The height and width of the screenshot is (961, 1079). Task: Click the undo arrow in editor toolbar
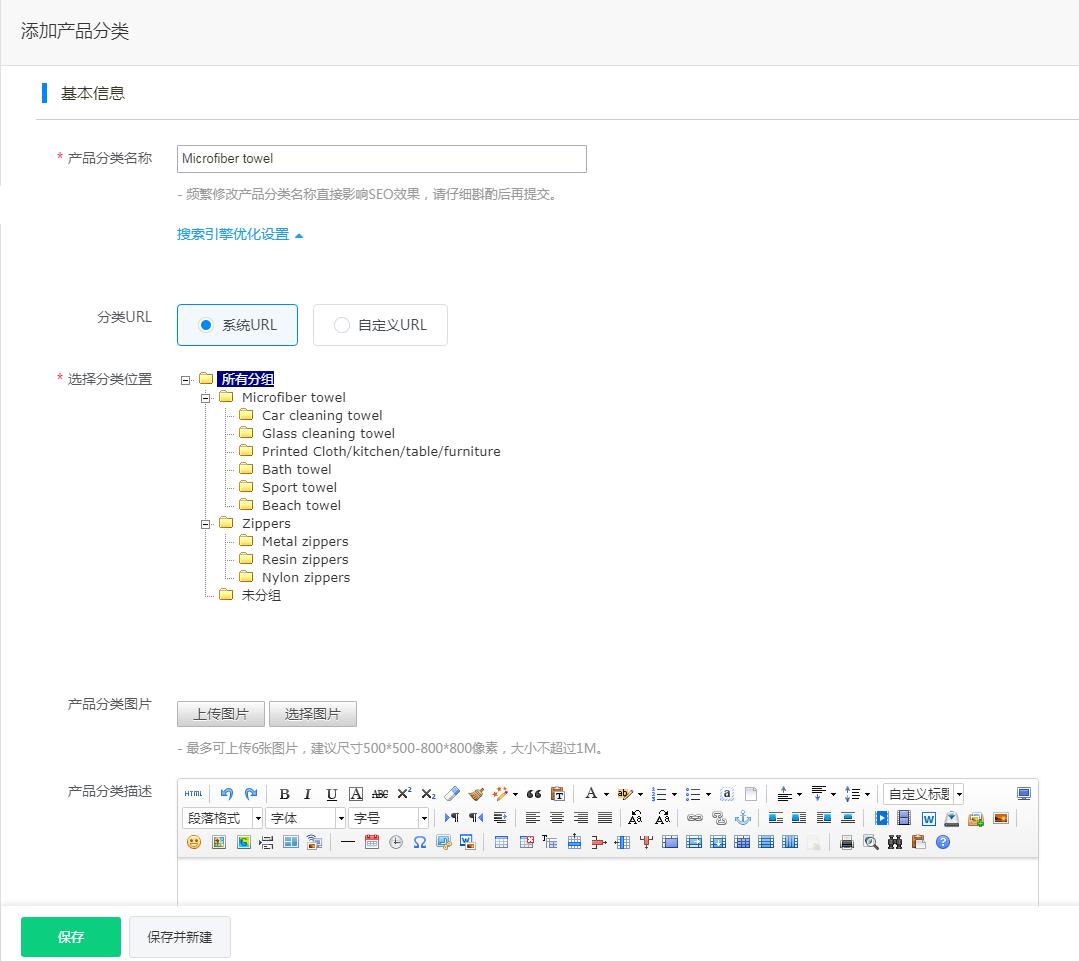[x=227, y=794]
